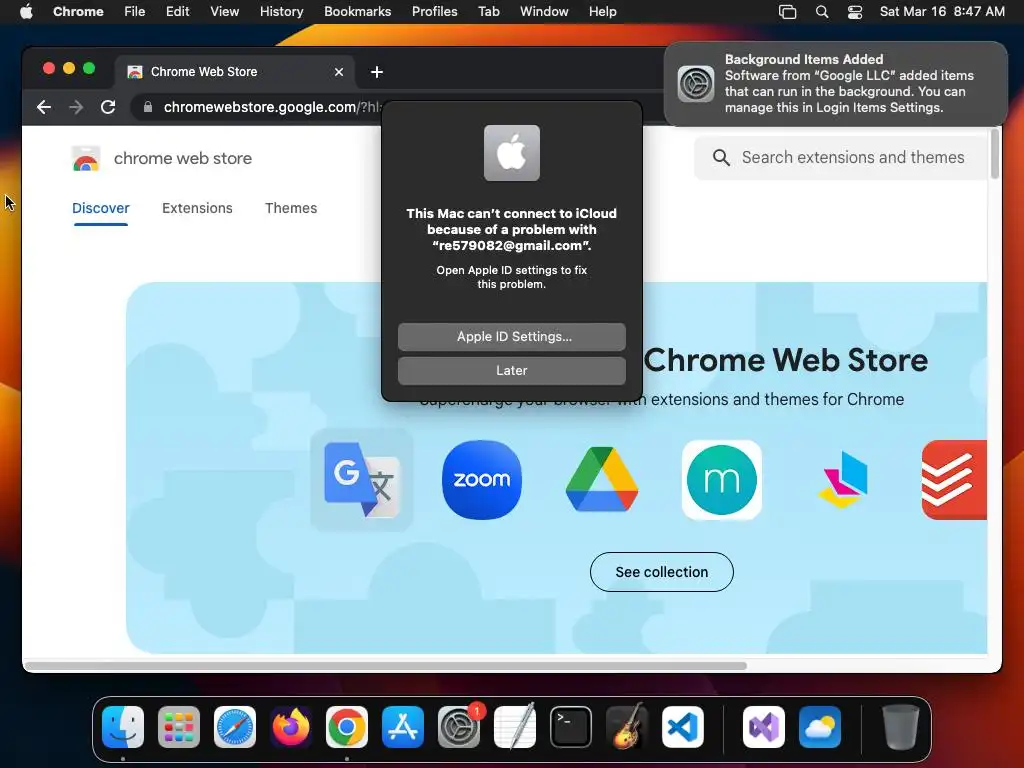The width and height of the screenshot is (1024, 768).
Task: Open Finder from the Dock
Action: (x=123, y=727)
